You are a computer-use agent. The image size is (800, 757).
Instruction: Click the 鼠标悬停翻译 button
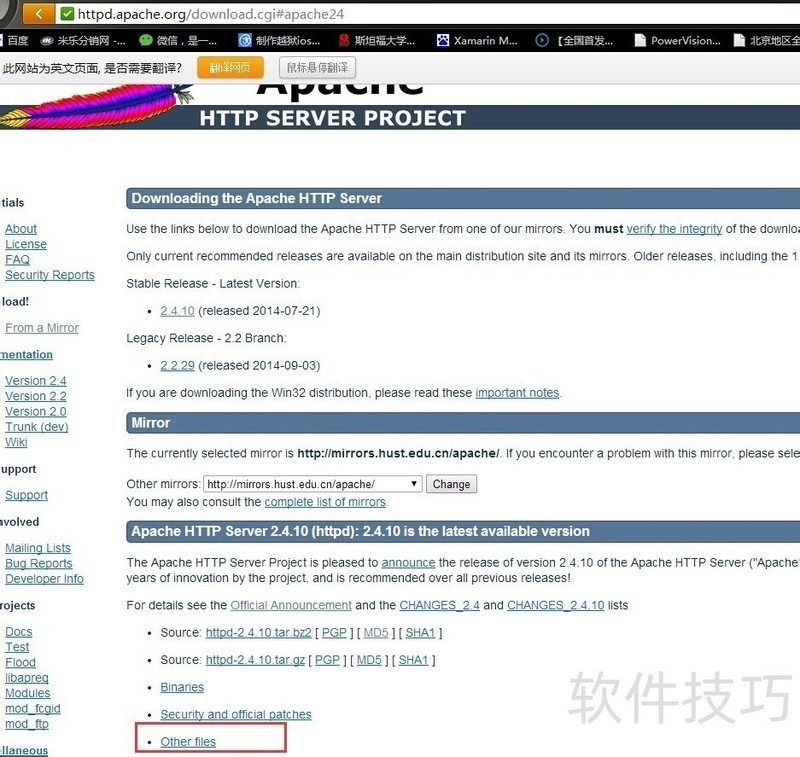317,67
